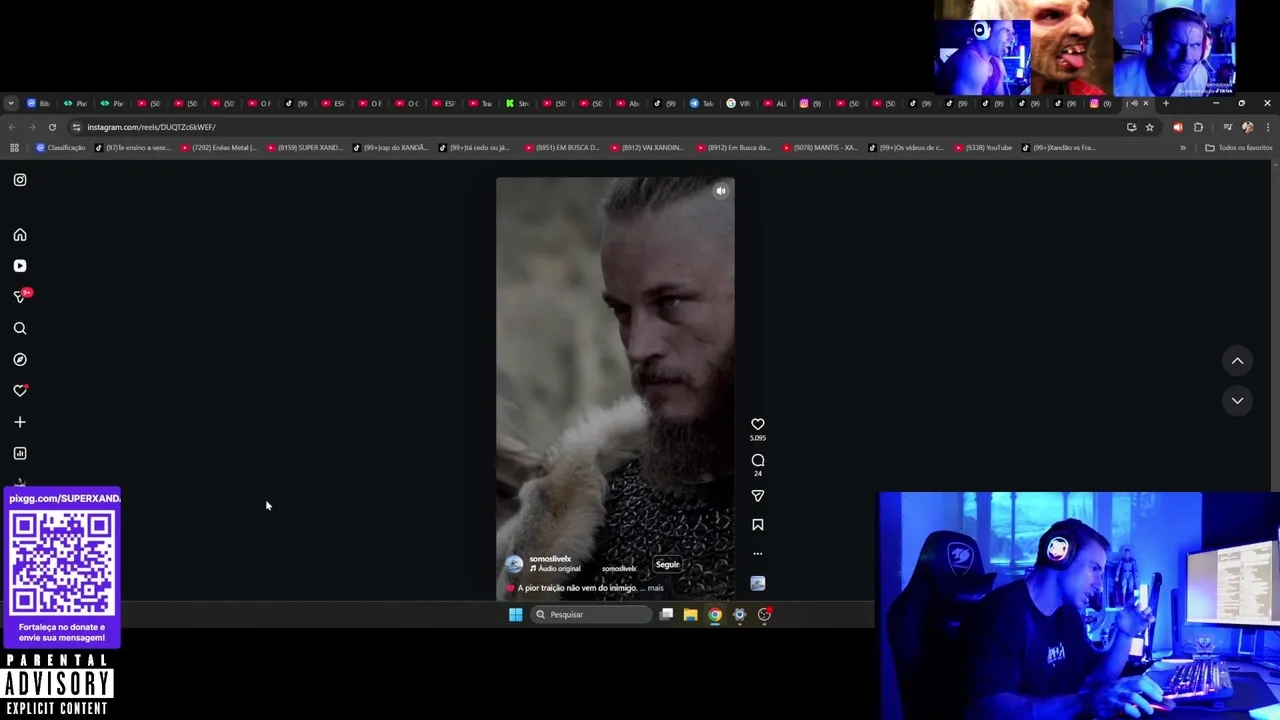The width and height of the screenshot is (1280, 720).
Task: Click the Chrome icon on taskbar
Action: click(x=715, y=615)
